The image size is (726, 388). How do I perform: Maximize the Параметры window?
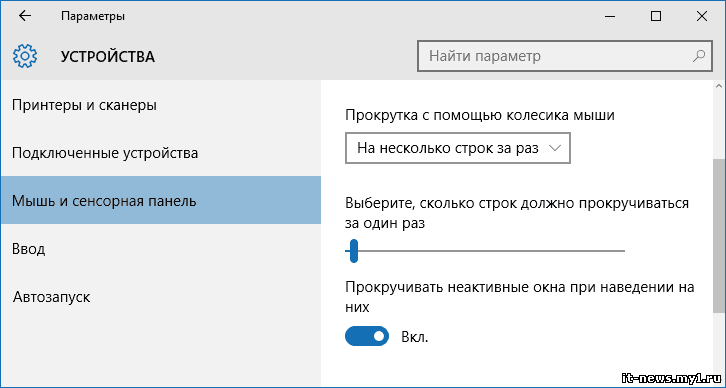pyautogui.click(x=656, y=16)
